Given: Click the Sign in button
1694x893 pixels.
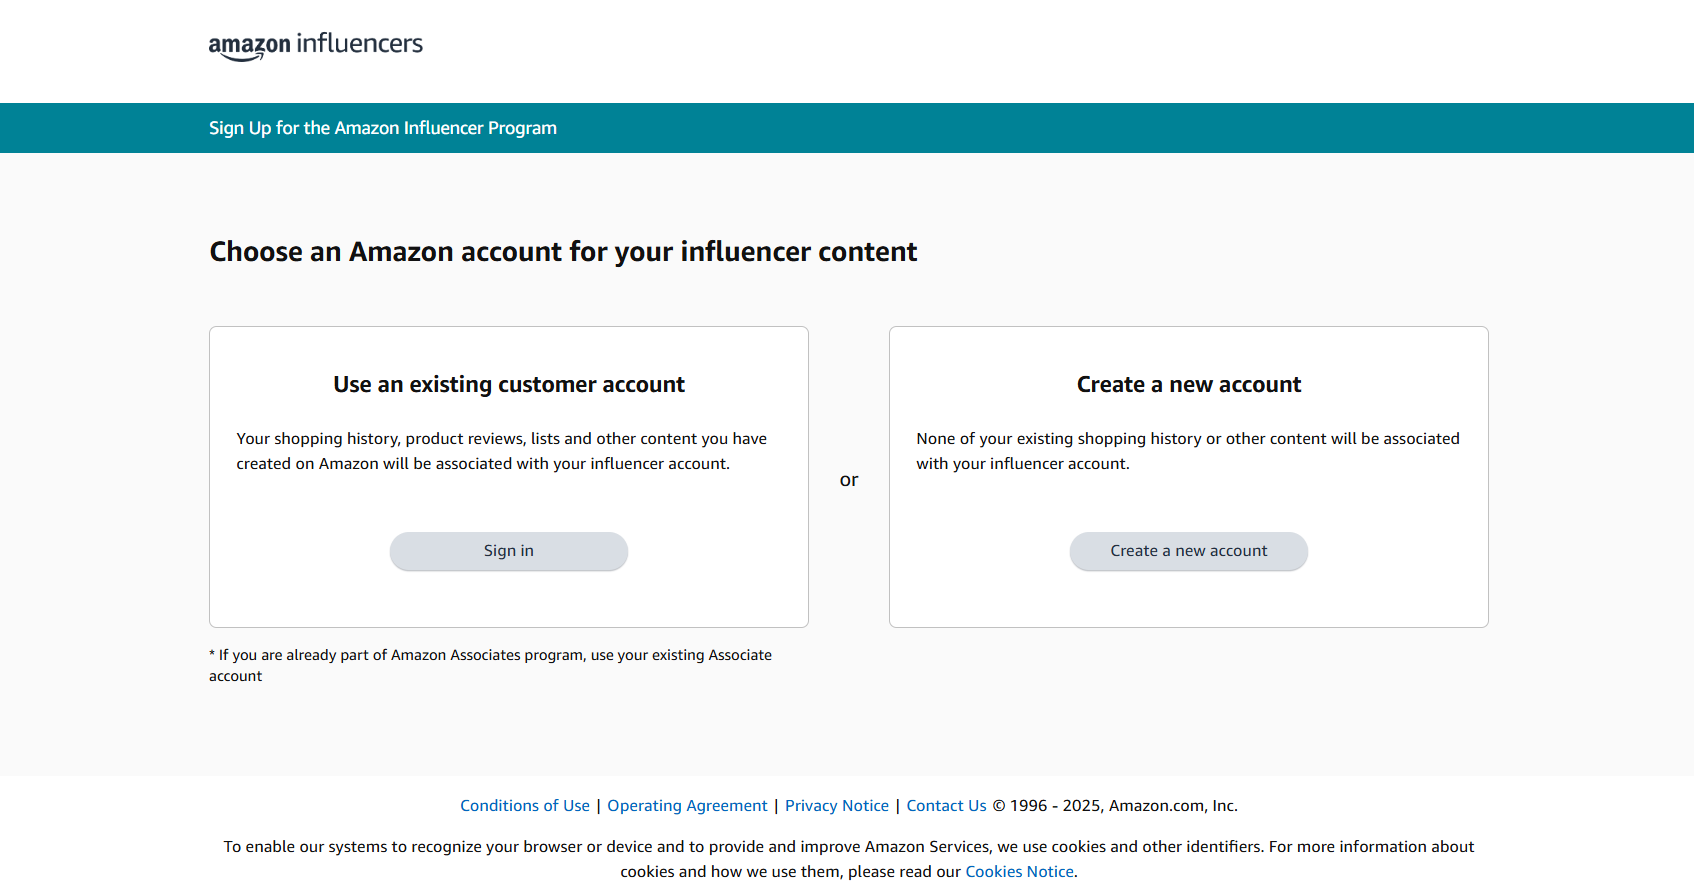Looking at the screenshot, I should coord(509,551).
